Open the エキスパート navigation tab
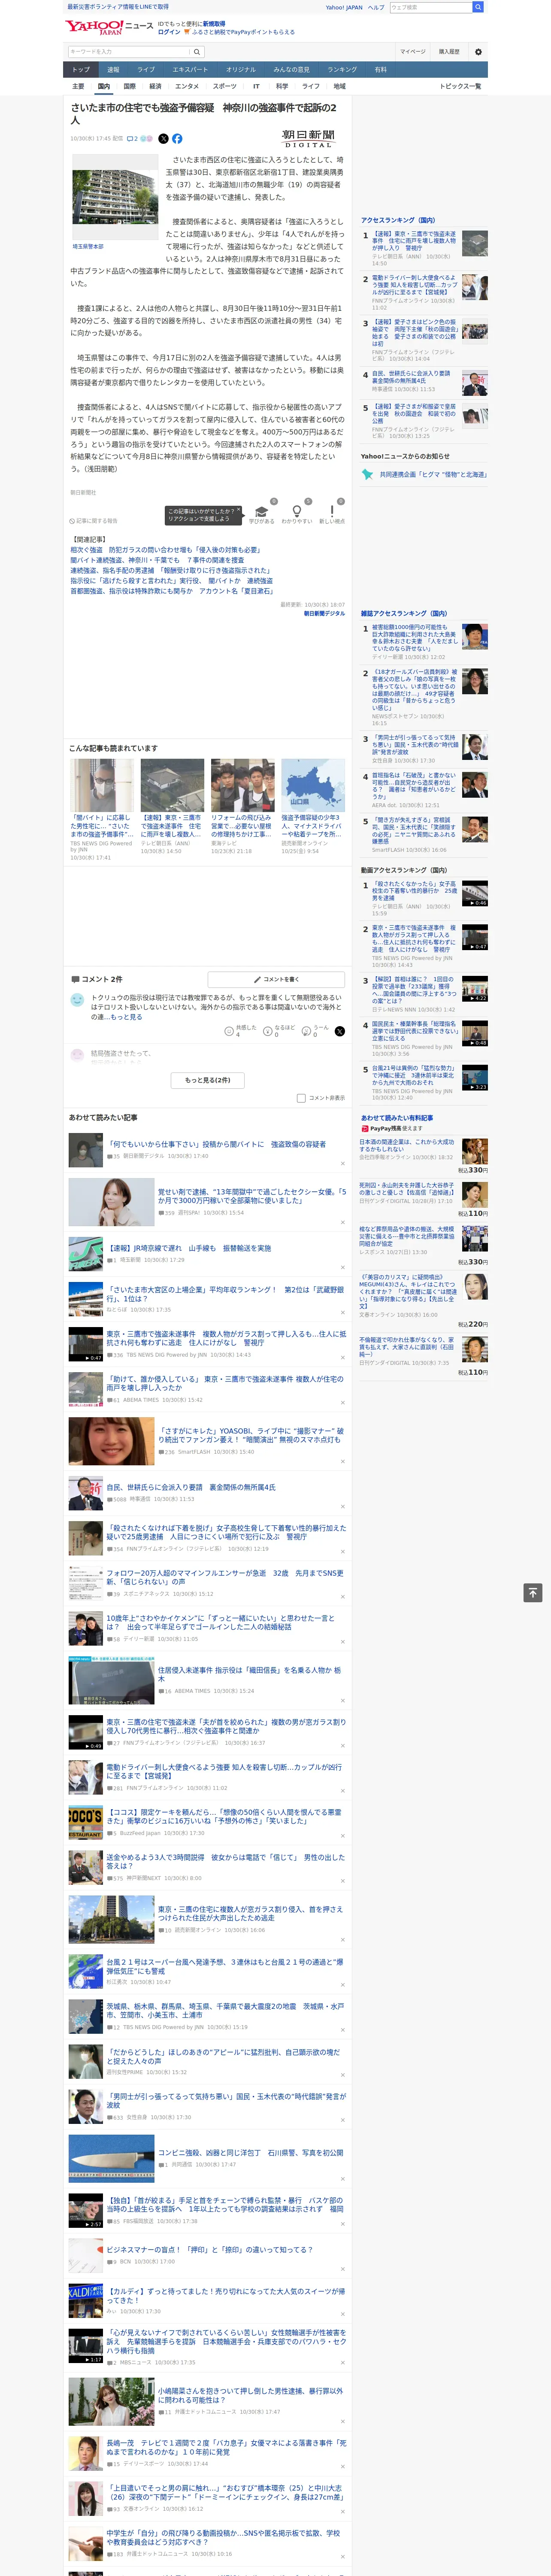The image size is (551, 2576). point(190,70)
